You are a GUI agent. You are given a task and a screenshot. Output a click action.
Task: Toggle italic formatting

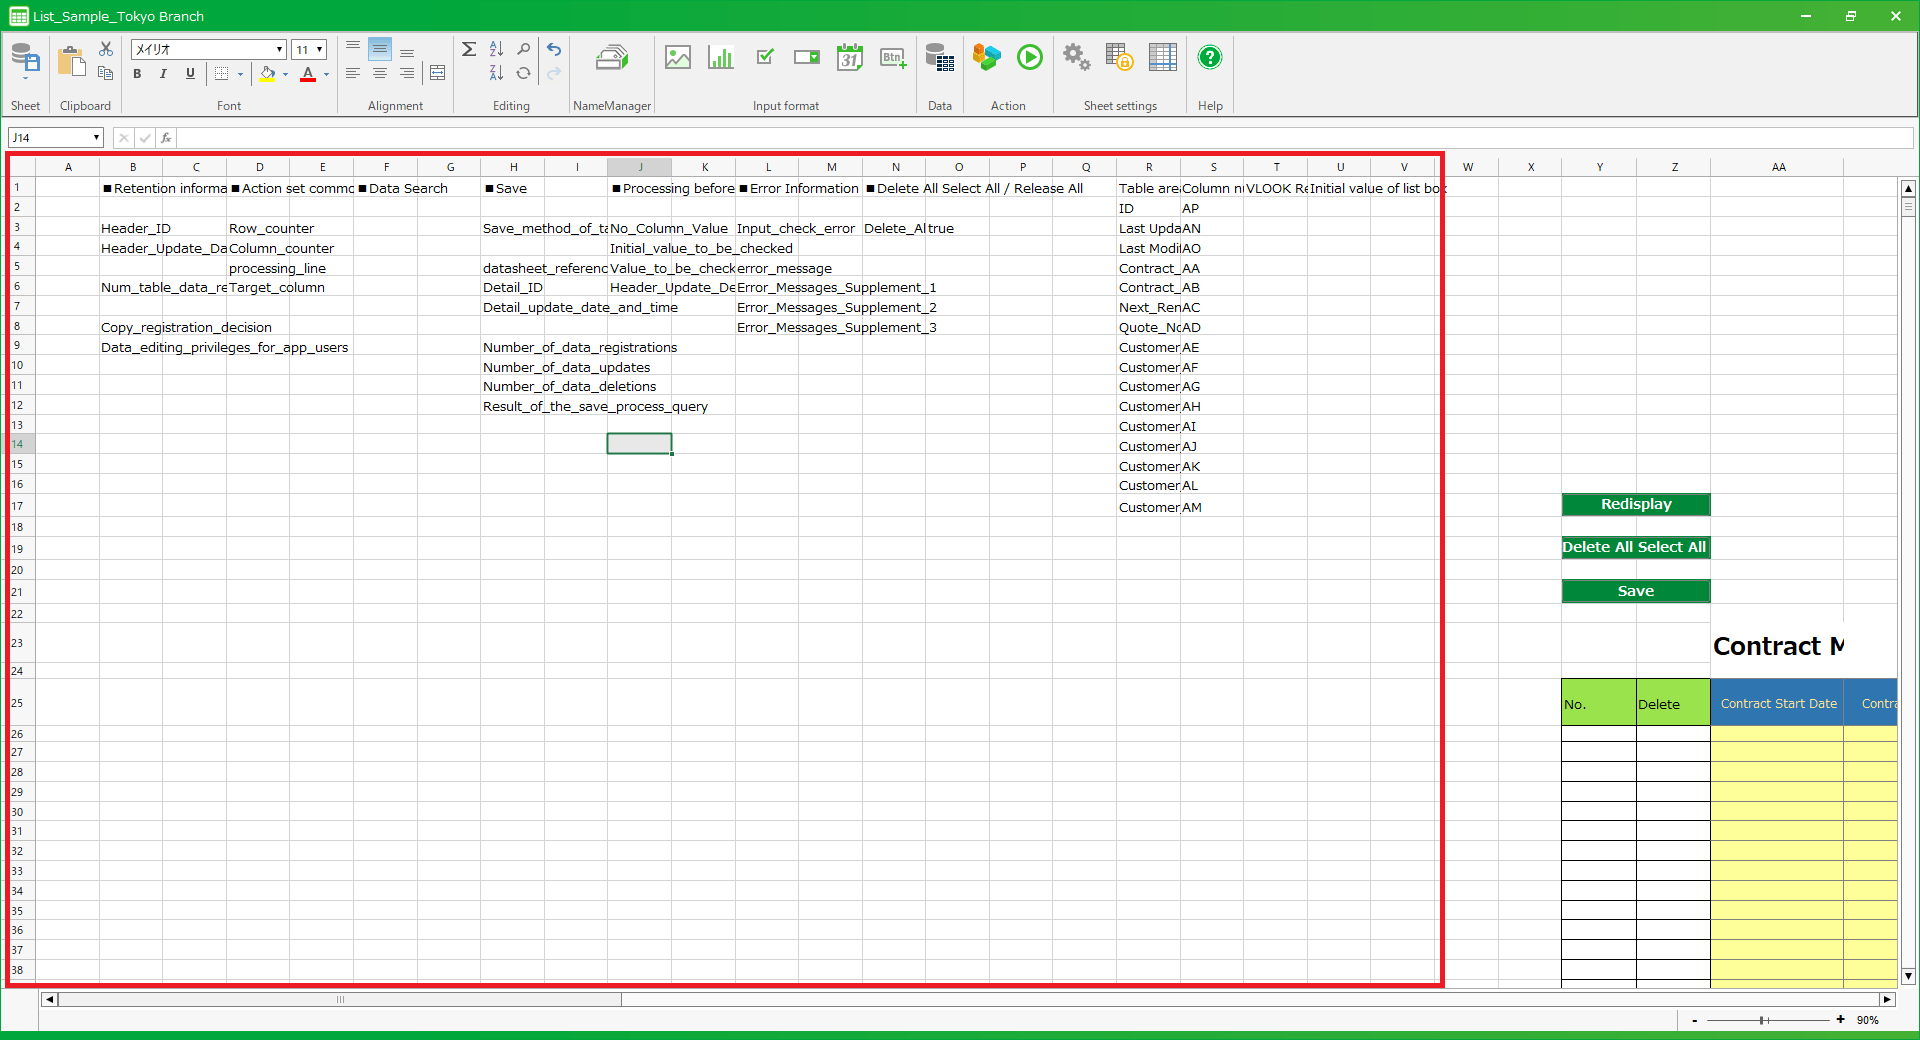click(x=163, y=74)
